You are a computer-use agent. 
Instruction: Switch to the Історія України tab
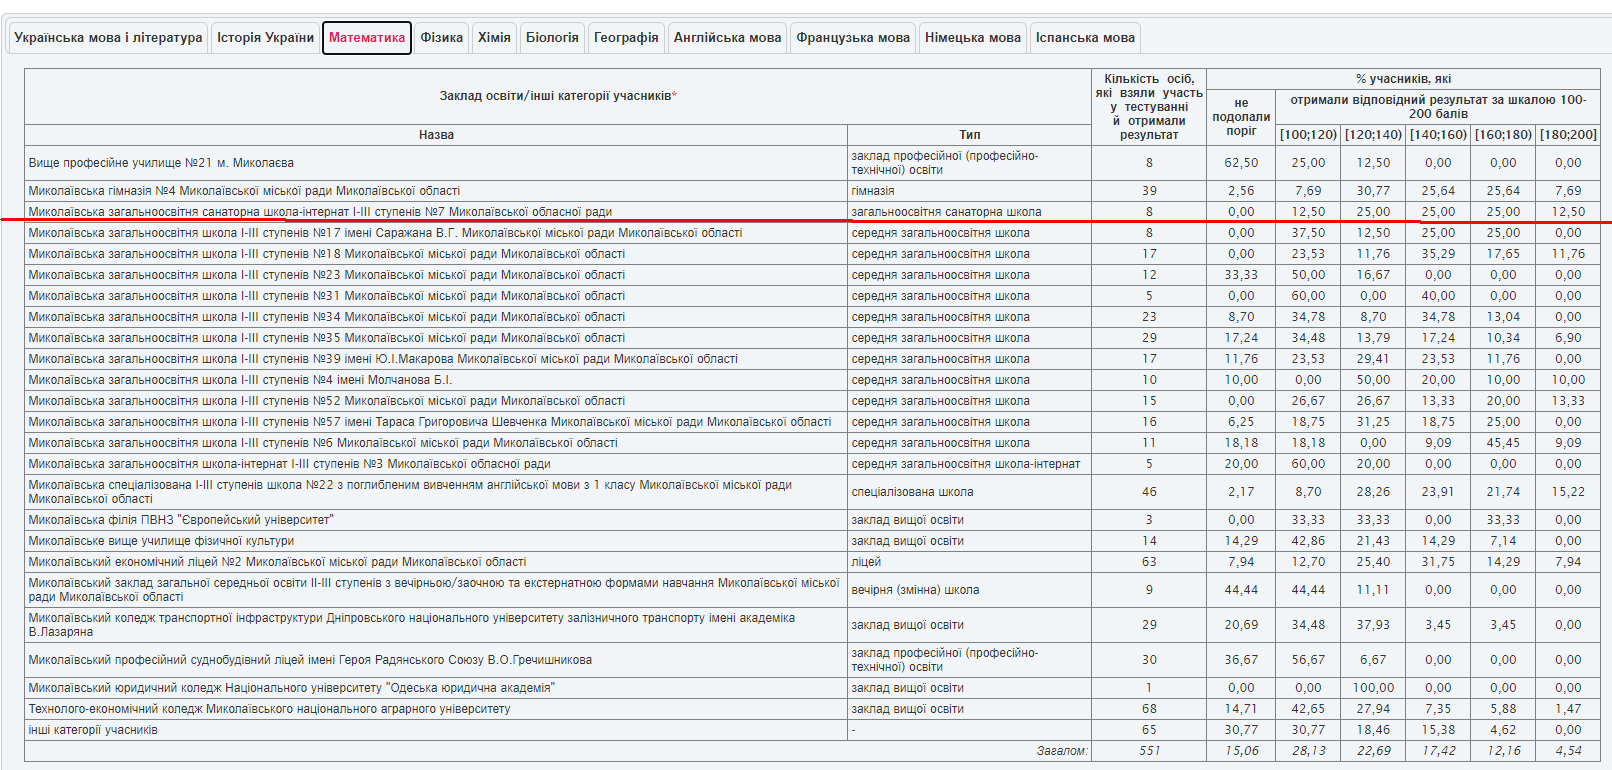click(x=266, y=38)
